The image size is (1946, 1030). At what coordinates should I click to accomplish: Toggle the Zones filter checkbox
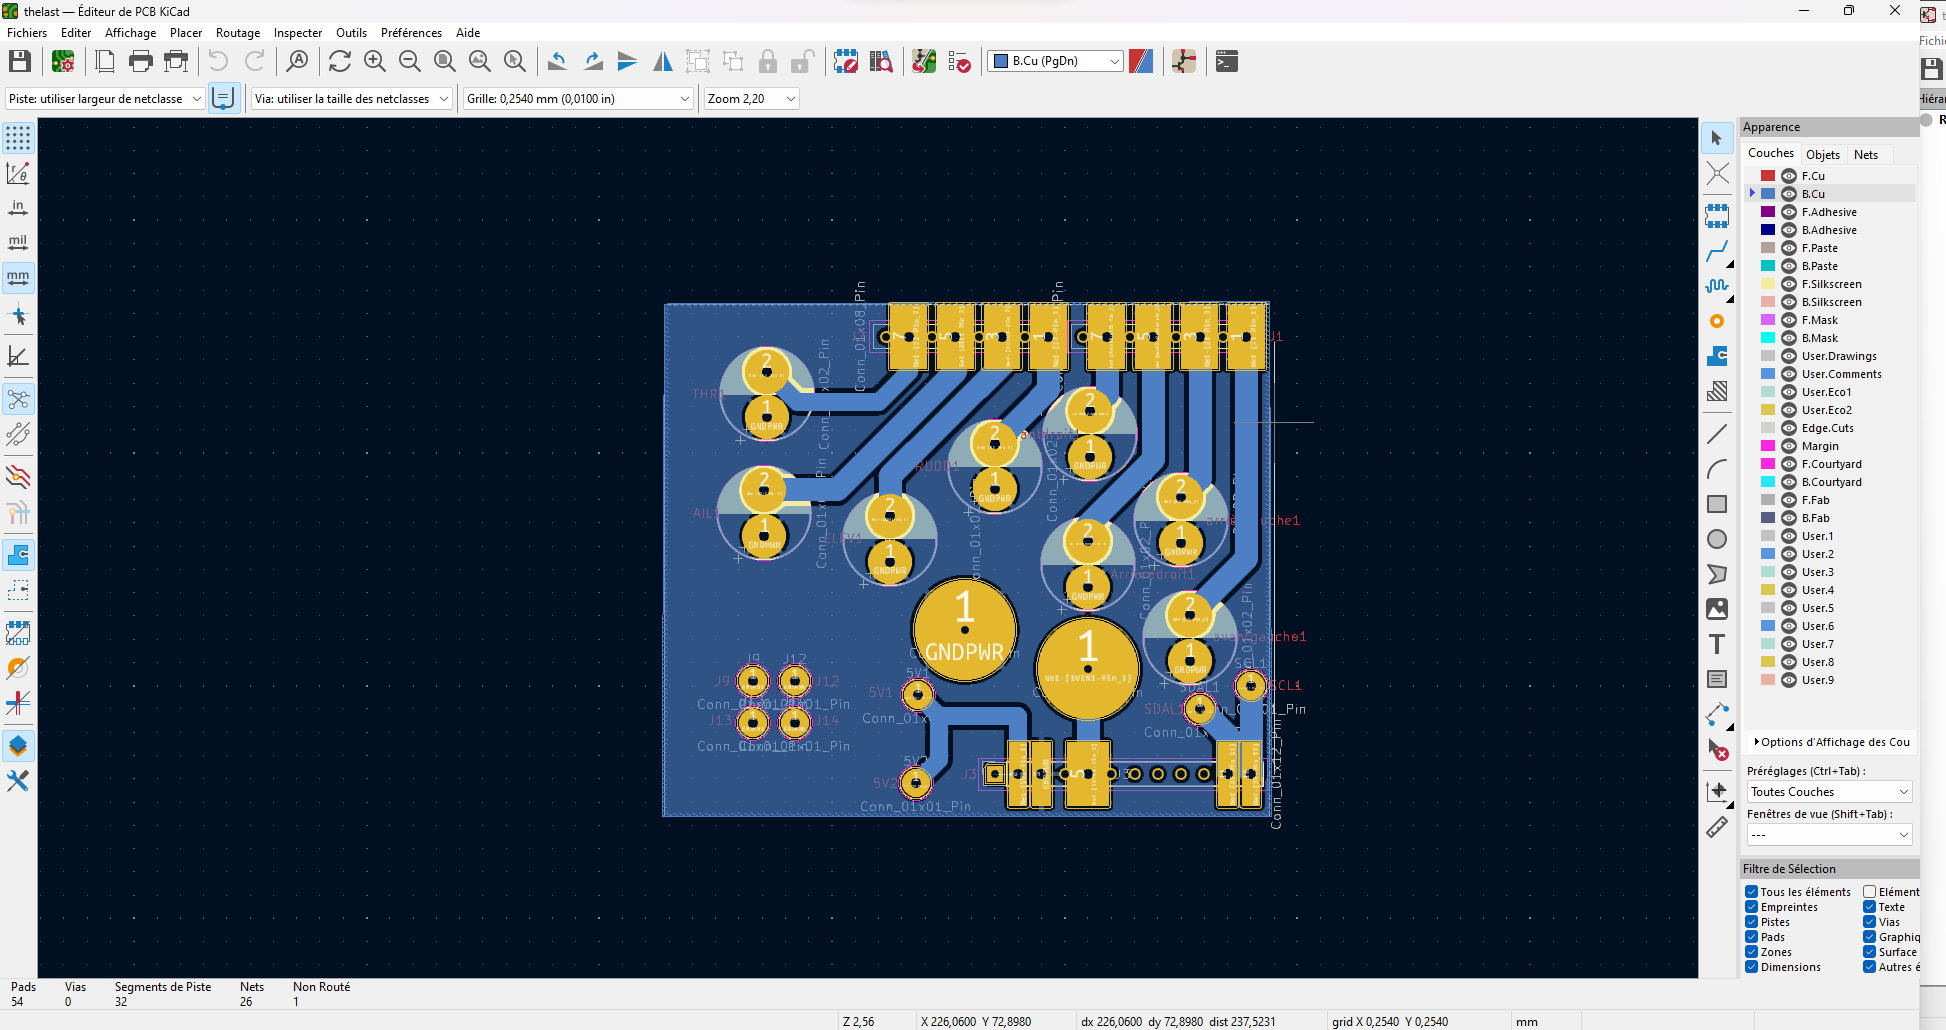[1752, 952]
